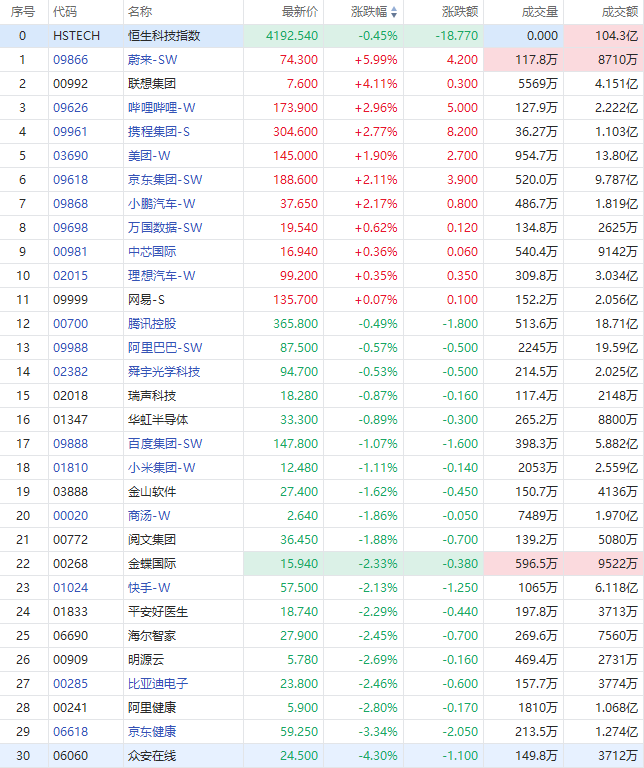This screenshot has height=768, width=644.
Task: Open 腾讯控股 stock link
Action: point(152,324)
